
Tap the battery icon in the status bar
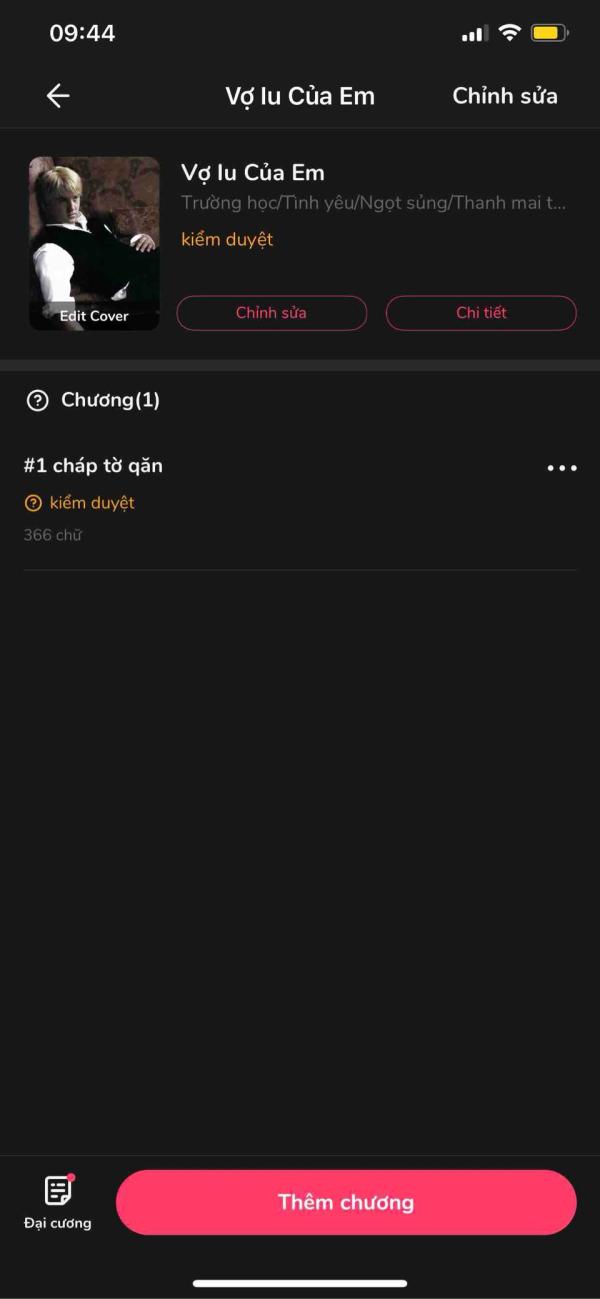[550, 33]
